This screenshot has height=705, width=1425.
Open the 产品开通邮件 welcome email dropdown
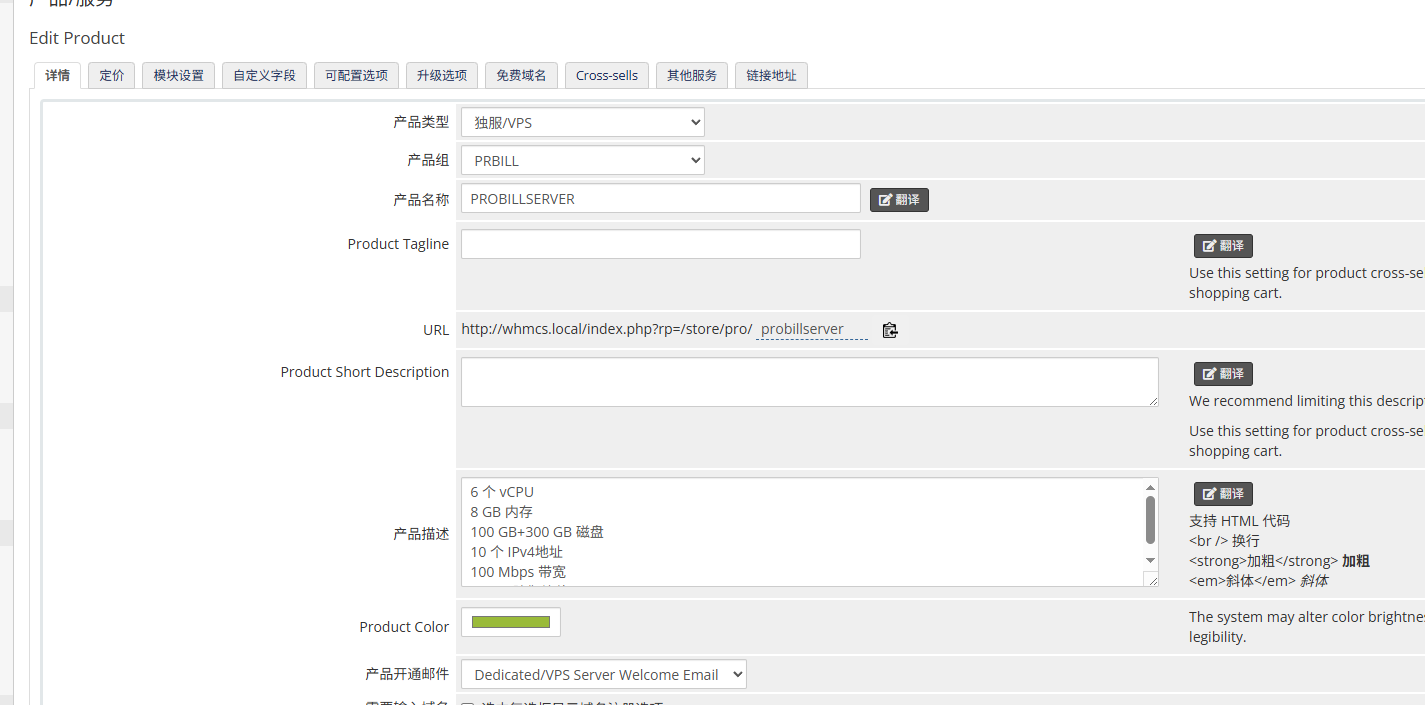pyautogui.click(x=603, y=675)
